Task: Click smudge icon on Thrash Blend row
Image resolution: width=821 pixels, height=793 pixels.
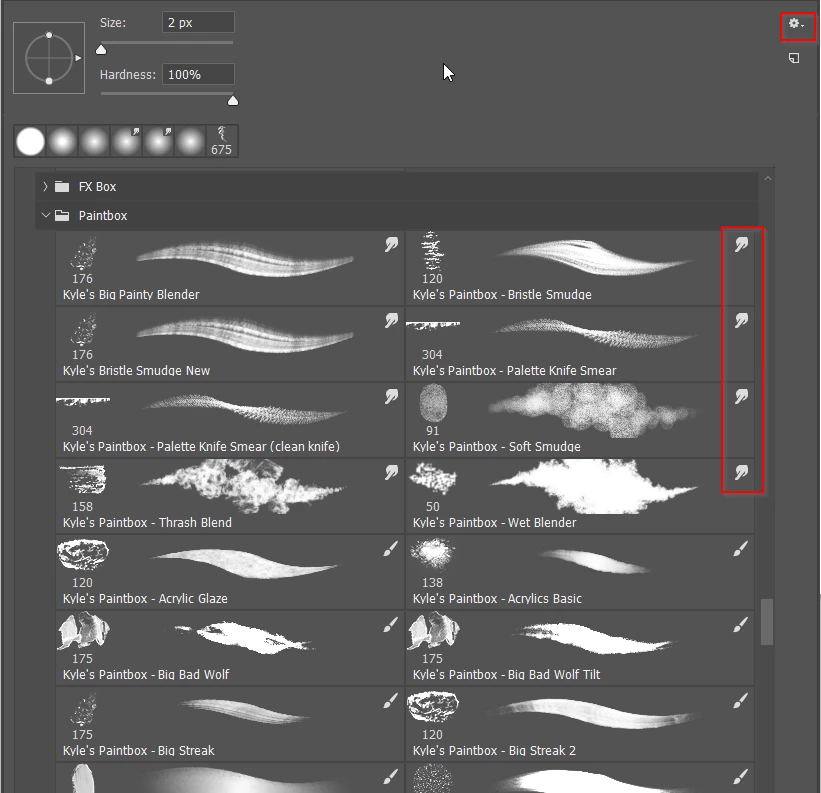Action: (391, 472)
